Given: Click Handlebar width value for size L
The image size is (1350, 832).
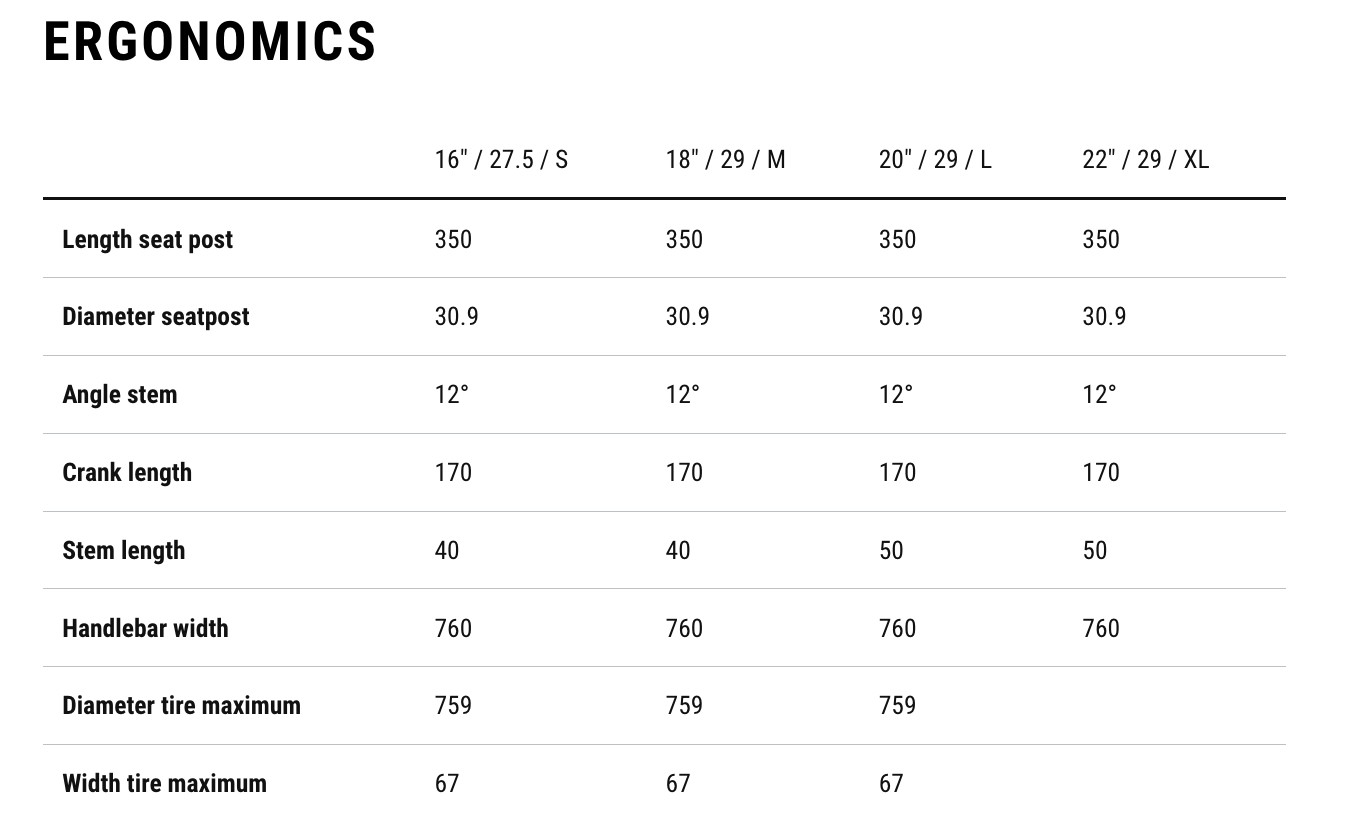Looking at the screenshot, I should pos(897,628).
